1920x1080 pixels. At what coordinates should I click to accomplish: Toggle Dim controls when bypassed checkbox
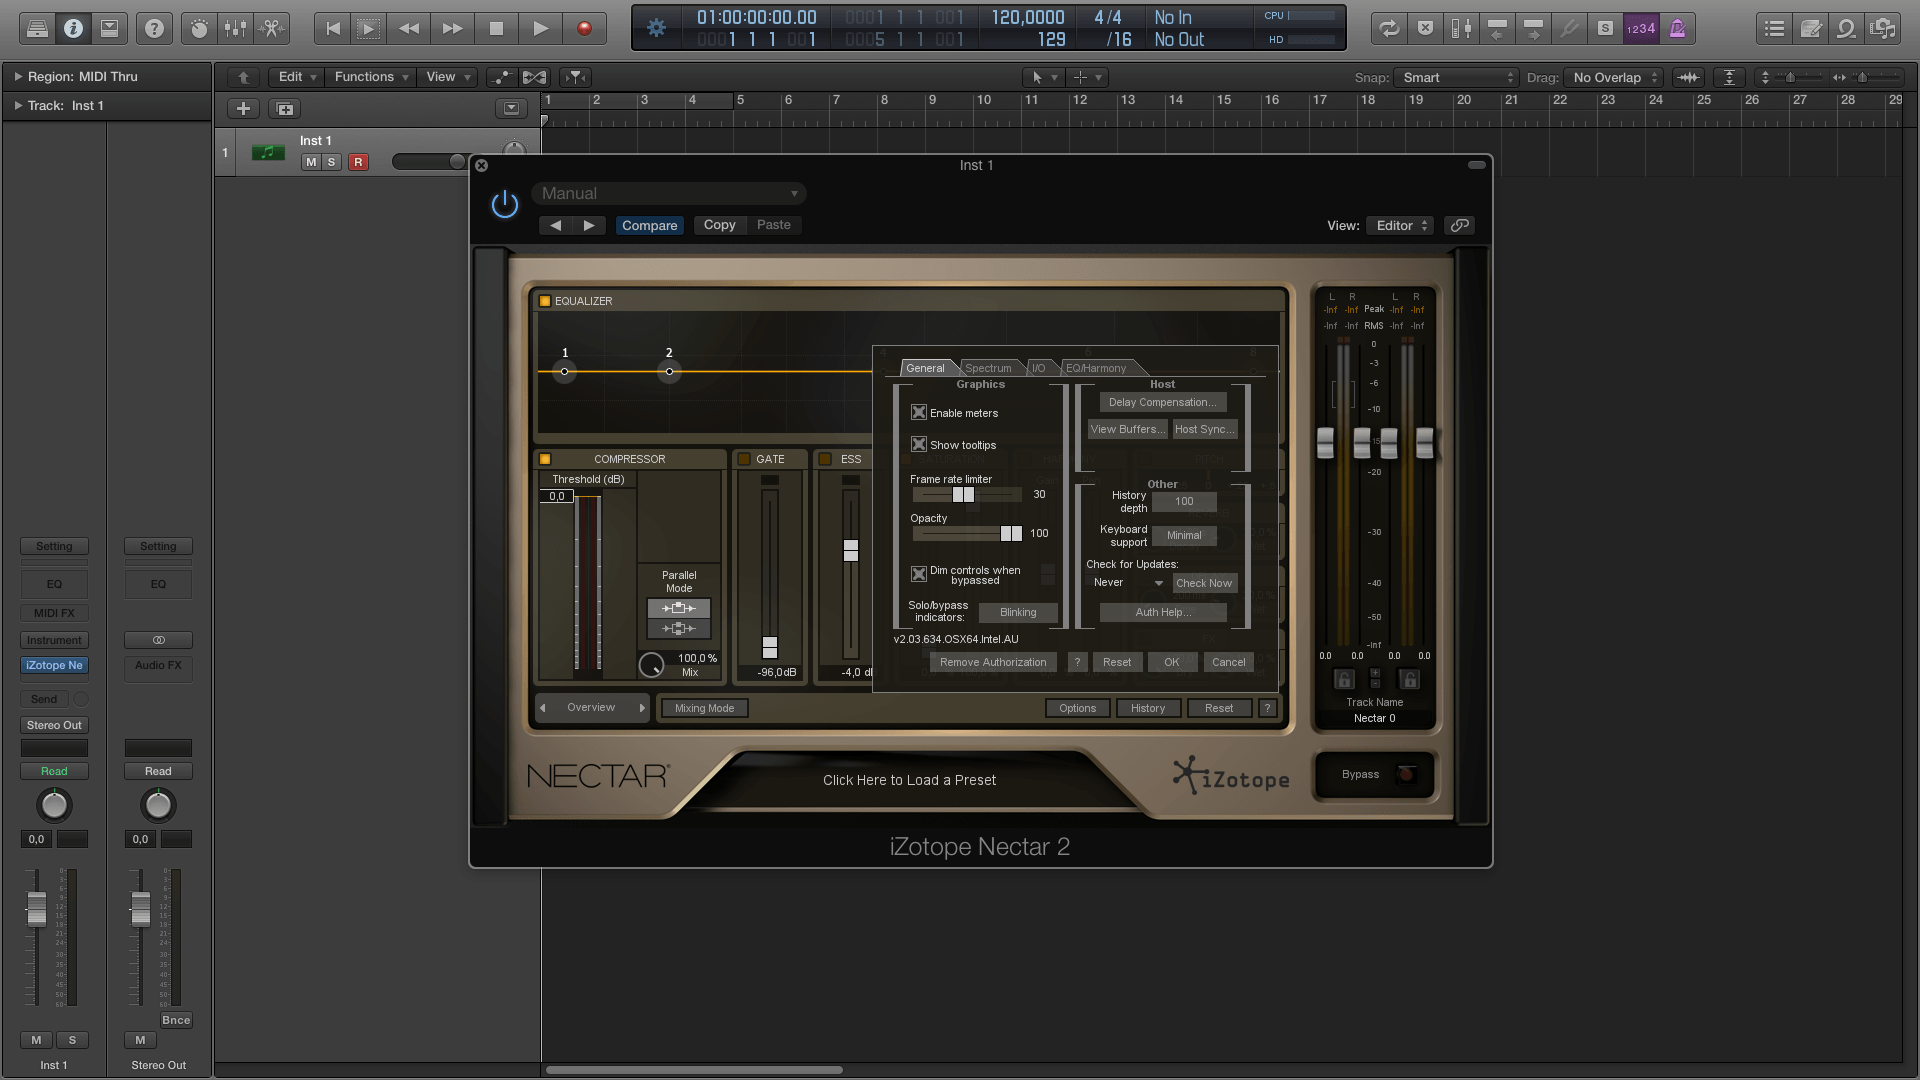click(919, 574)
